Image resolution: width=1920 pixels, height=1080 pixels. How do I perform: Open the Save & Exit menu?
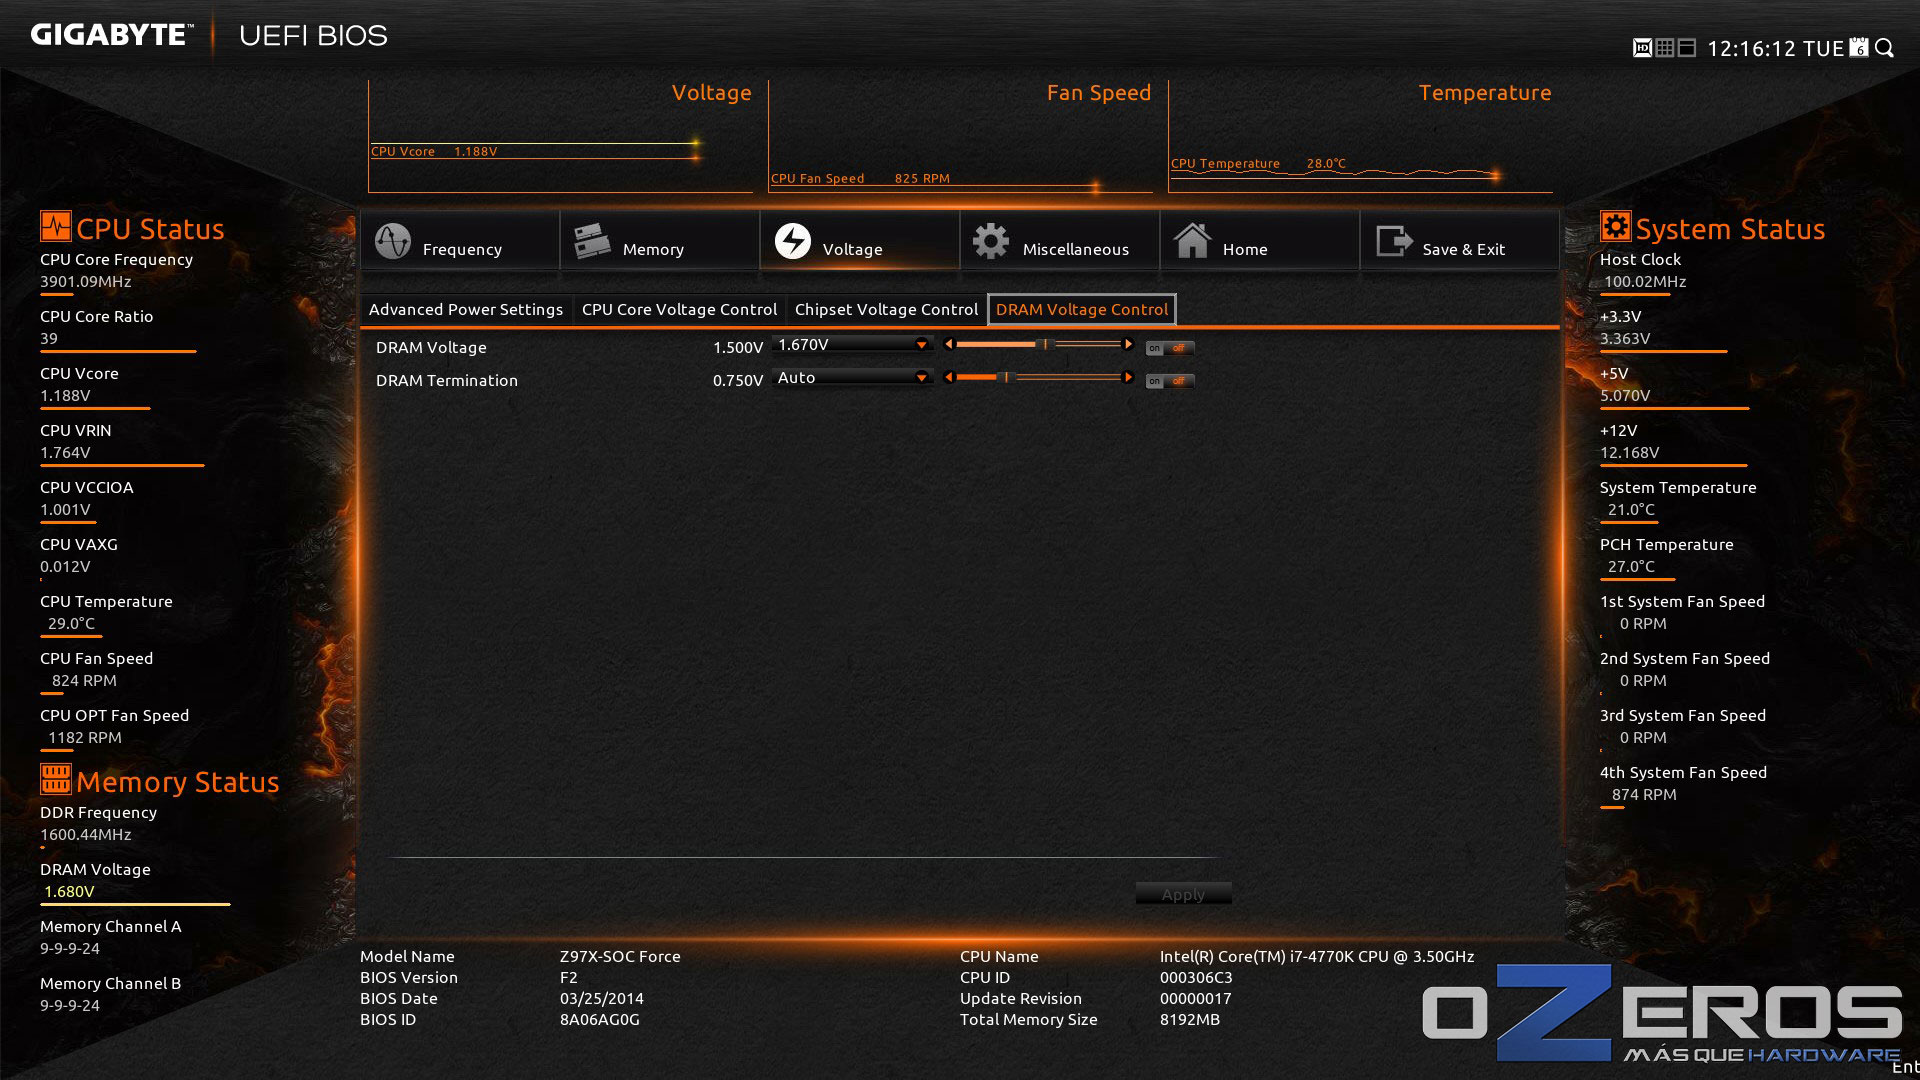pyautogui.click(x=1460, y=240)
